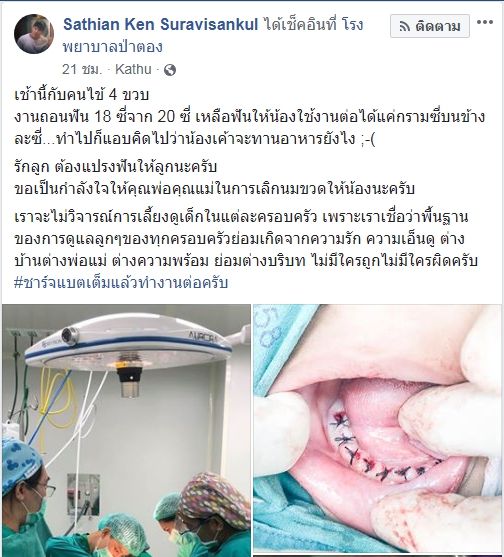Open the 21 ชม. post timestamp

click(x=82, y=69)
